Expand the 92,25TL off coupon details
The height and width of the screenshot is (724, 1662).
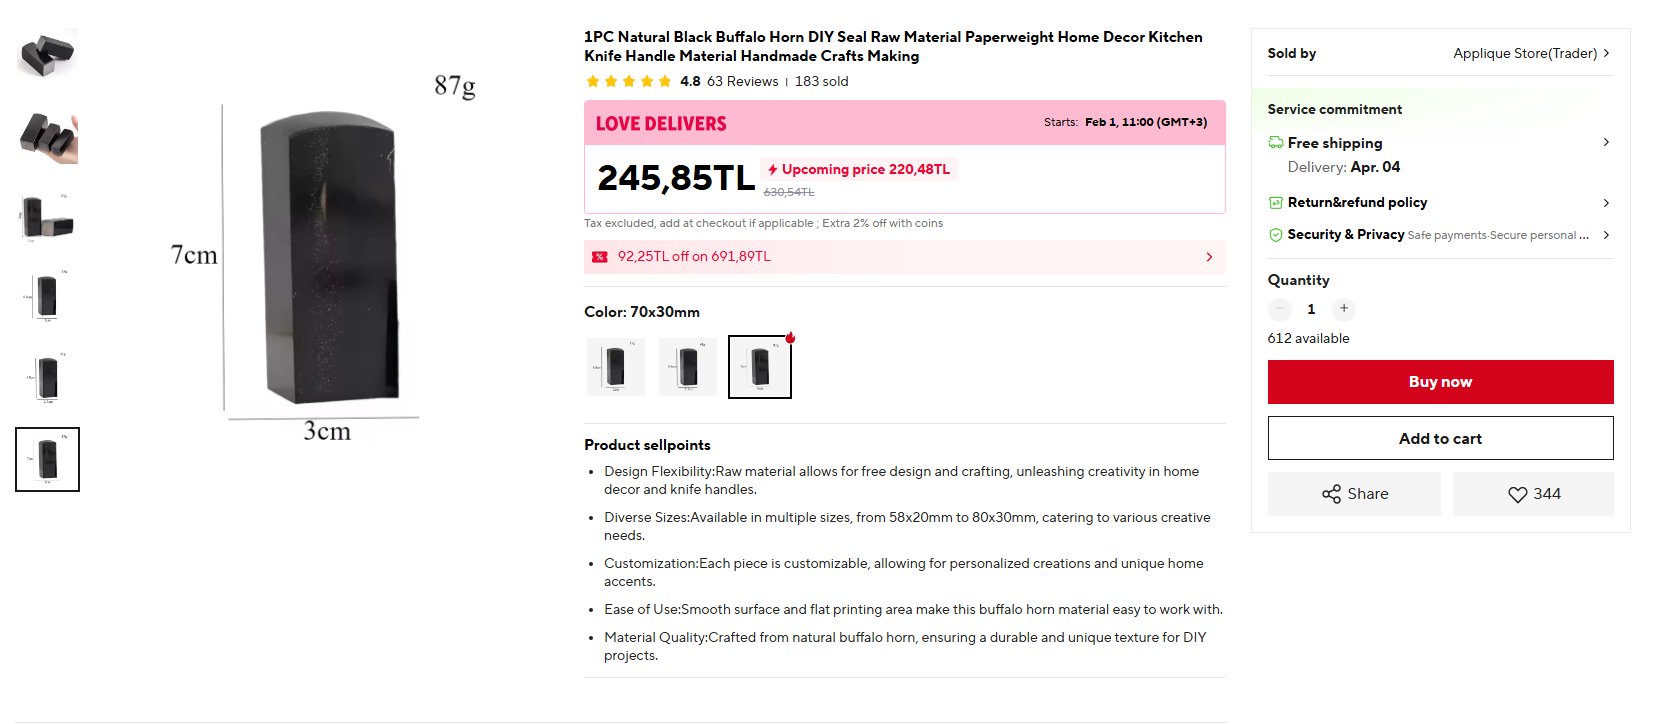click(x=1208, y=257)
